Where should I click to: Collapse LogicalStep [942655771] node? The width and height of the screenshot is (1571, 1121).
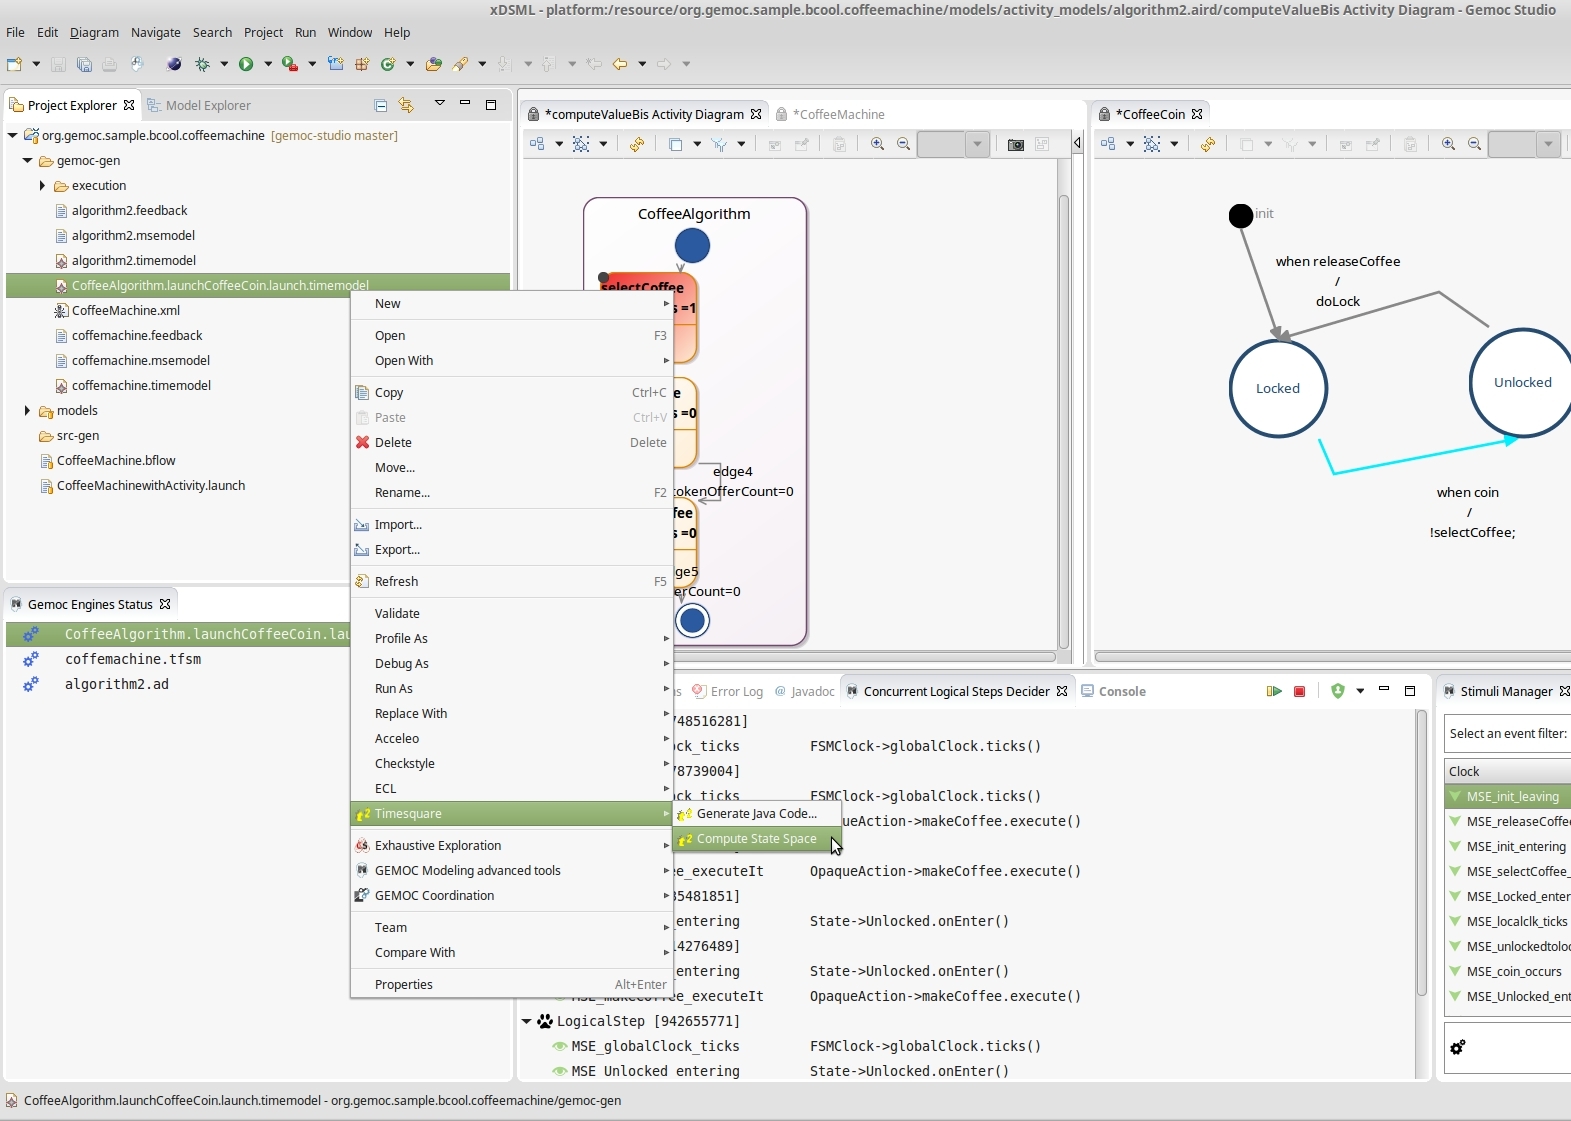pyautogui.click(x=527, y=1021)
